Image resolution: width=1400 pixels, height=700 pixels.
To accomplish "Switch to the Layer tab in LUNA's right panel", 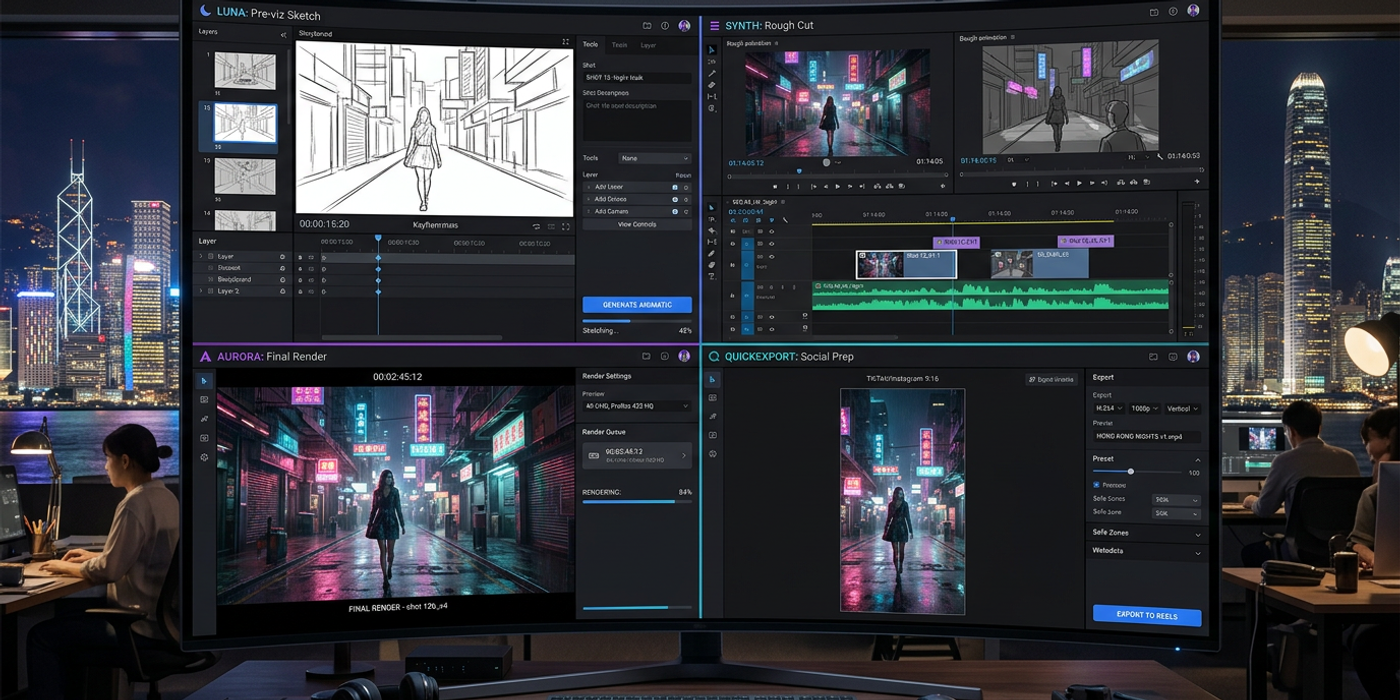I will pyautogui.click(x=648, y=45).
